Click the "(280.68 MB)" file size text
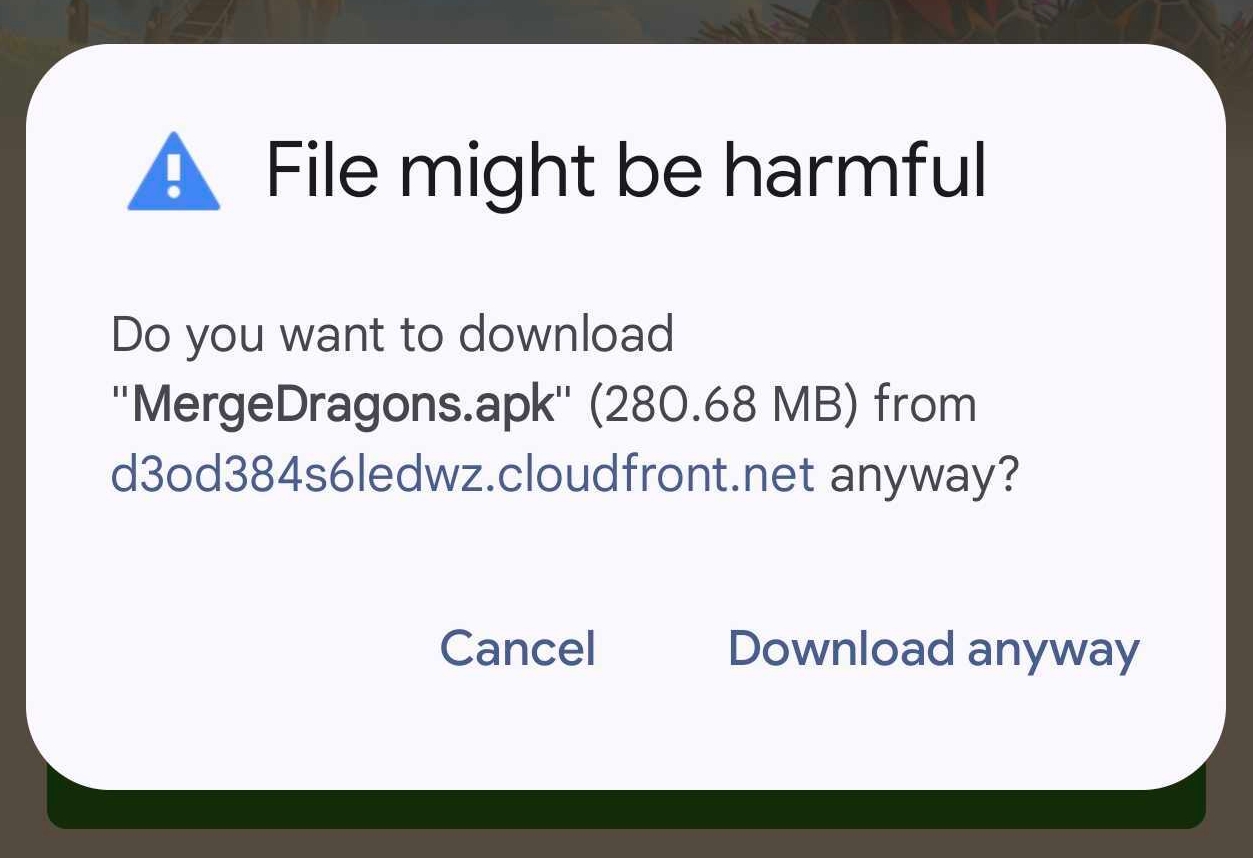This screenshot has width=1253, height=858. tap(723, 405)
